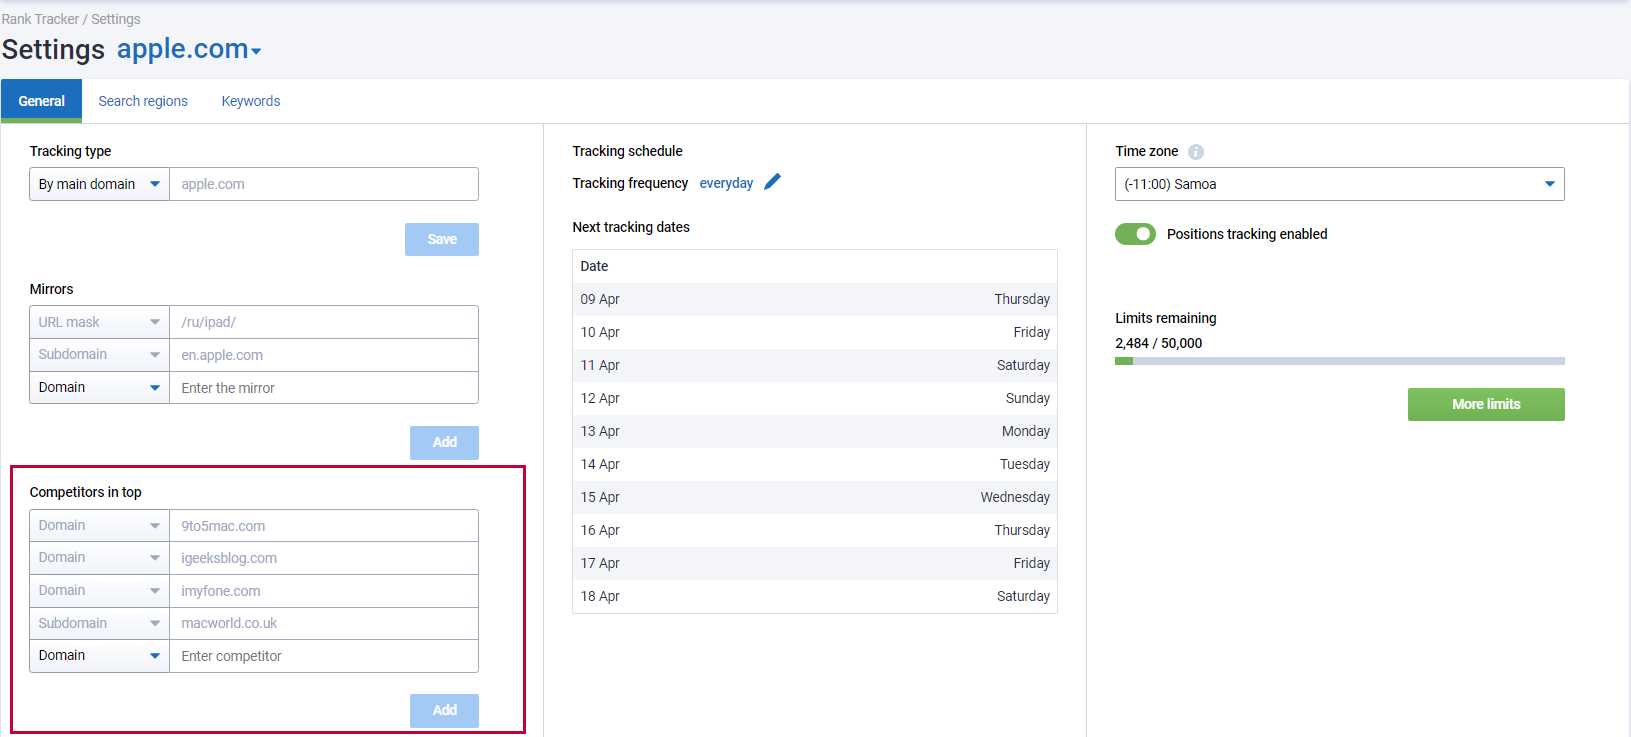Click the Add button under Competitors in top
This screenshot has height=737, width=1631.
[x=444, y=710]
